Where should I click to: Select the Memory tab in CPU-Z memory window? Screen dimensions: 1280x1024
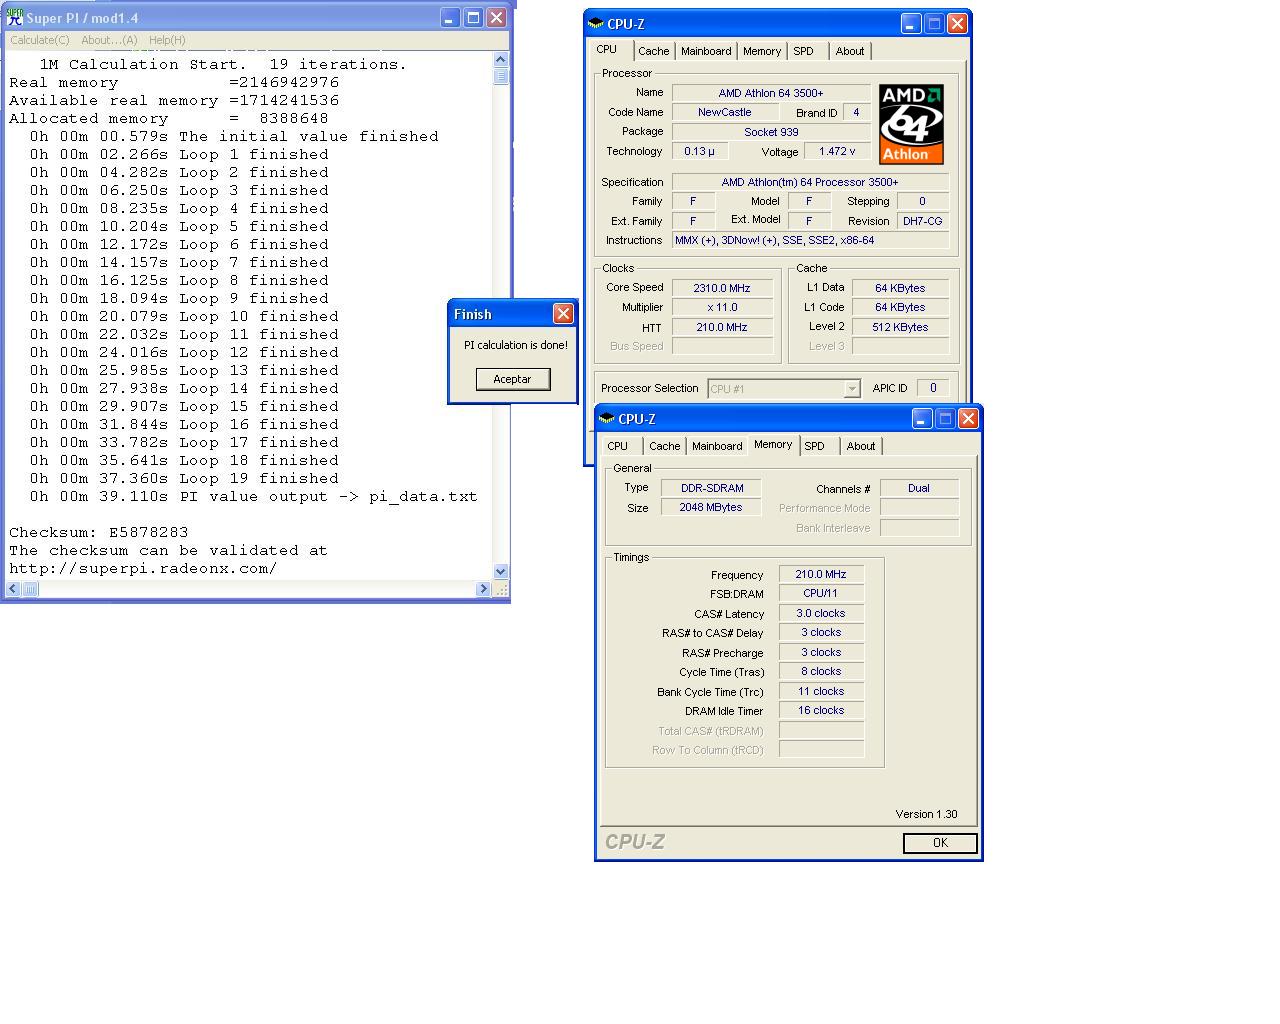(x=773, y=444)
